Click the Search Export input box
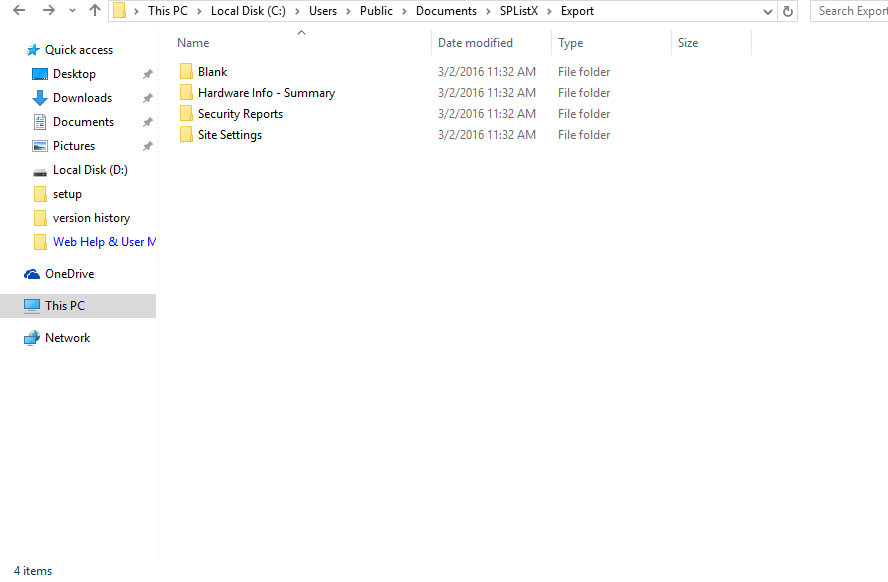888x582 pixels. [x=851, y=11]
